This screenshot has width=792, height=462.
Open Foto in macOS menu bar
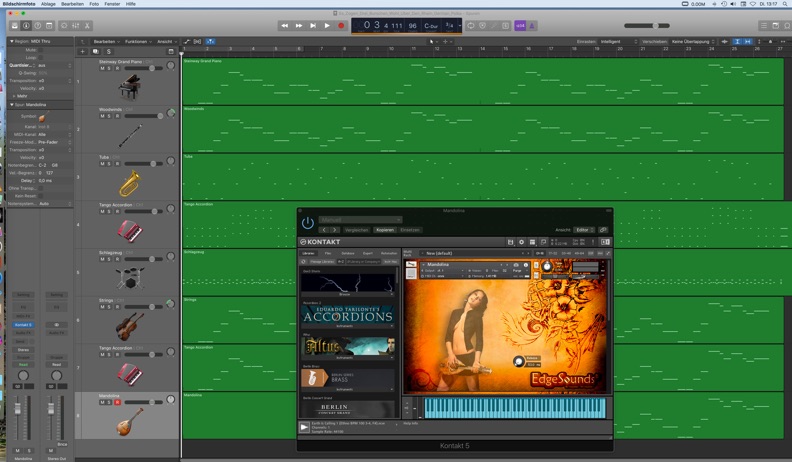tap(94, 4)
